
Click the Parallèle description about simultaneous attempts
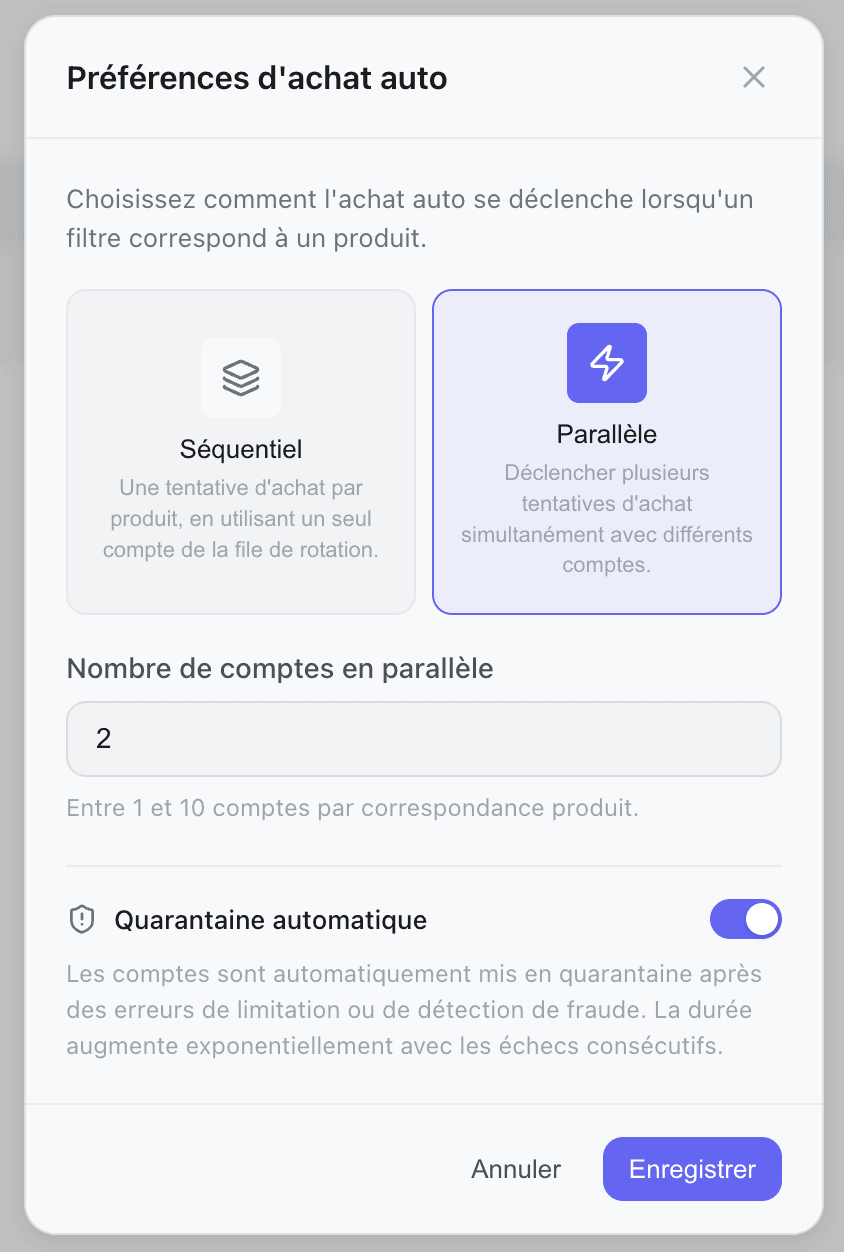607,518
